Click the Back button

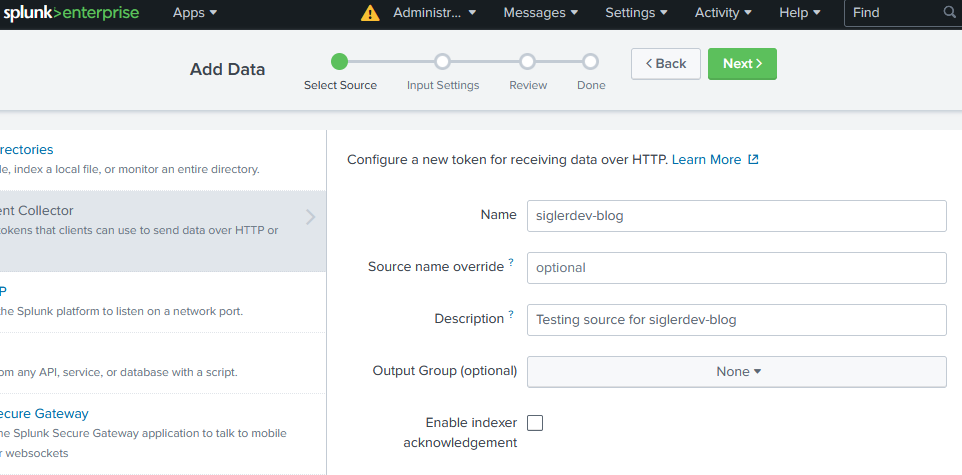(x=666, y=64)
